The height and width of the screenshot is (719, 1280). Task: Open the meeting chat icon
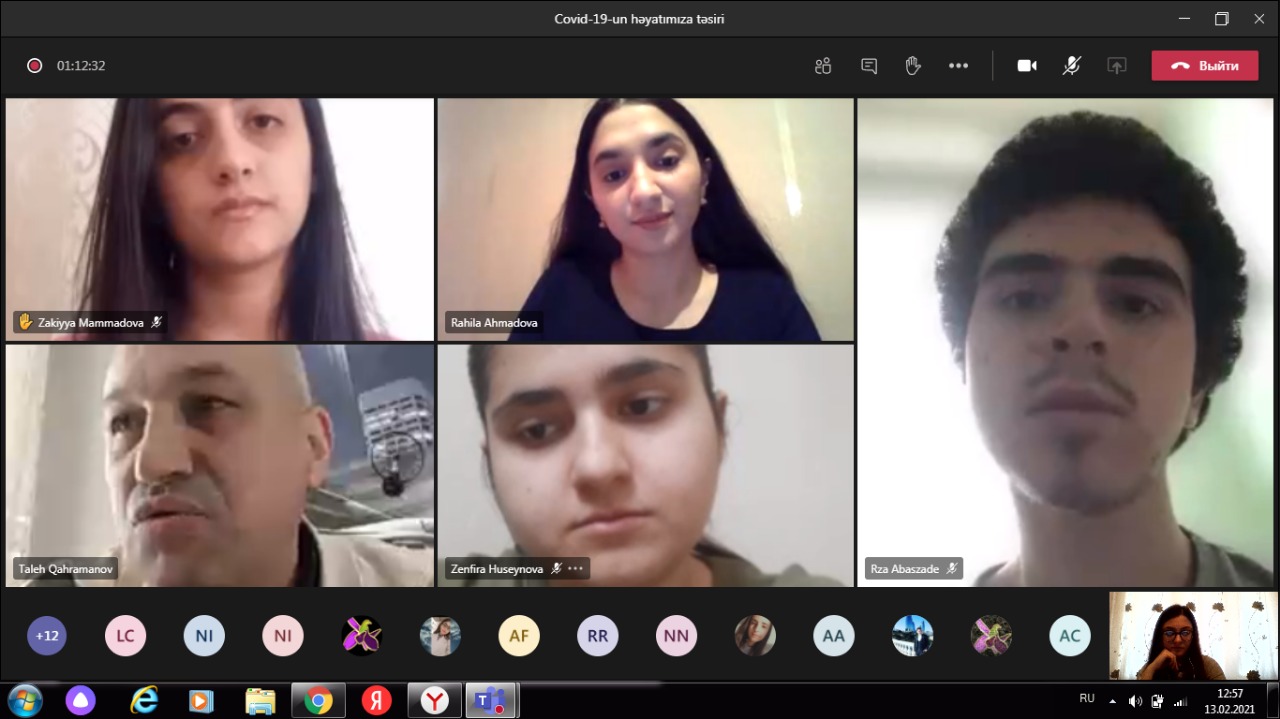pos(869,66)
